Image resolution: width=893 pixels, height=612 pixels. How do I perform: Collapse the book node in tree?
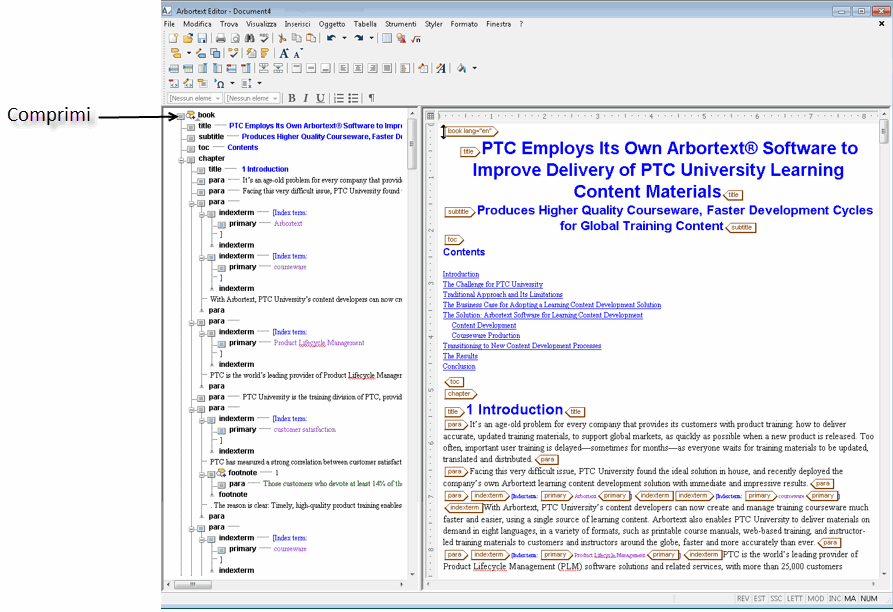click(x=181, y=116)
